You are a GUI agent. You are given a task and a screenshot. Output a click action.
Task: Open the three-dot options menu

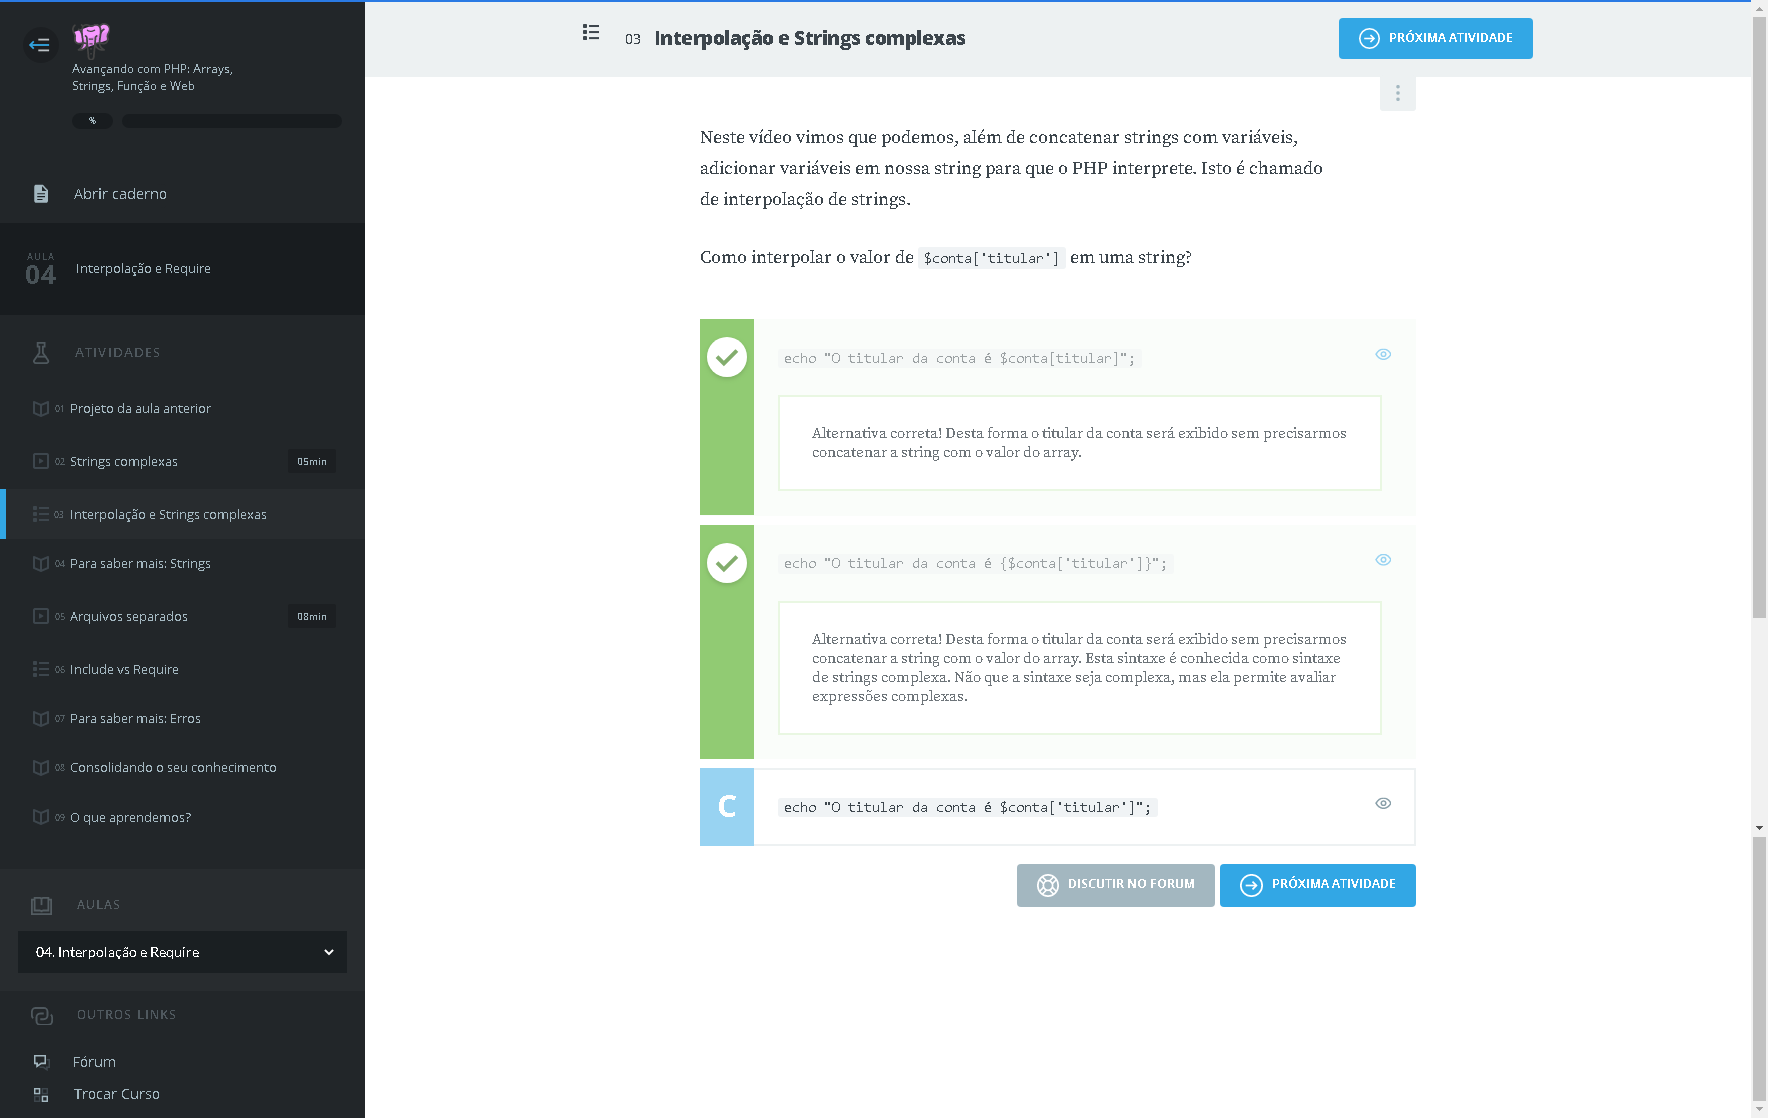coord(1397,94)
